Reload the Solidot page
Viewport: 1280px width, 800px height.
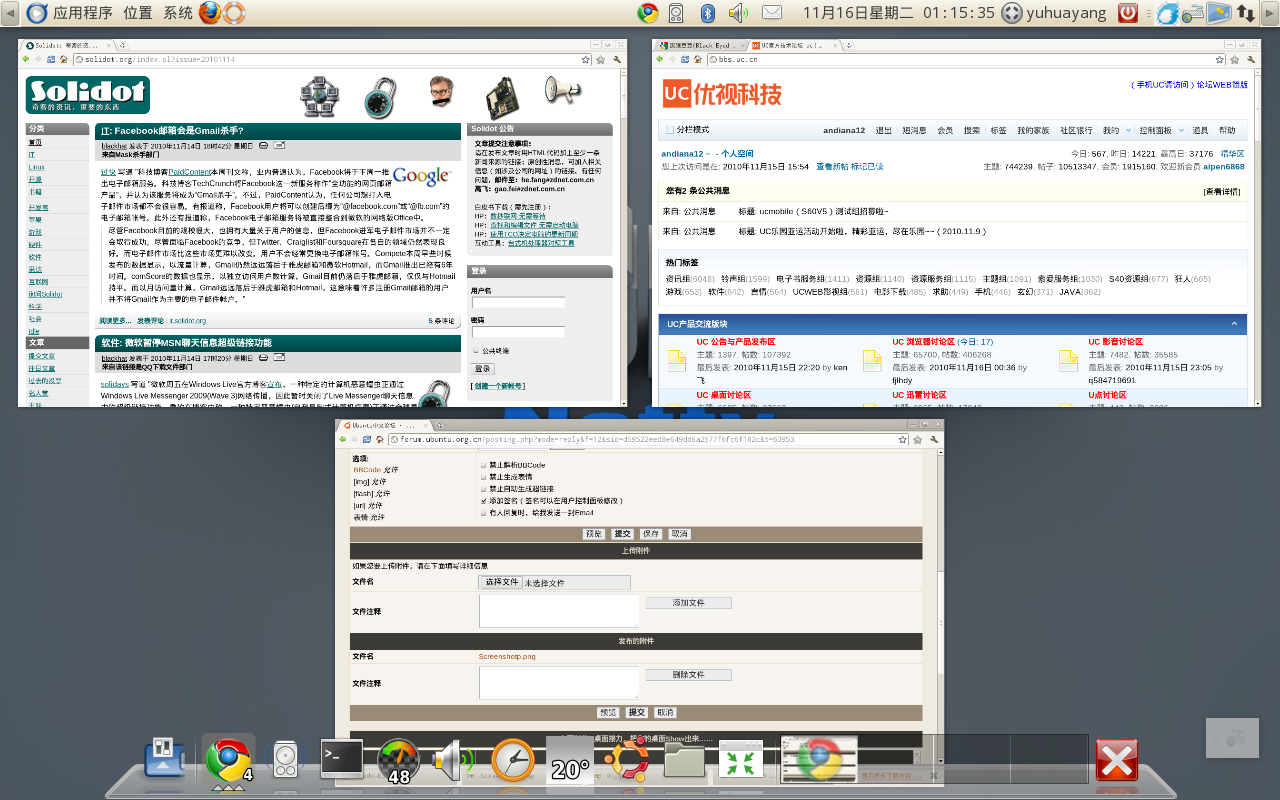click(x=51, y=60)
